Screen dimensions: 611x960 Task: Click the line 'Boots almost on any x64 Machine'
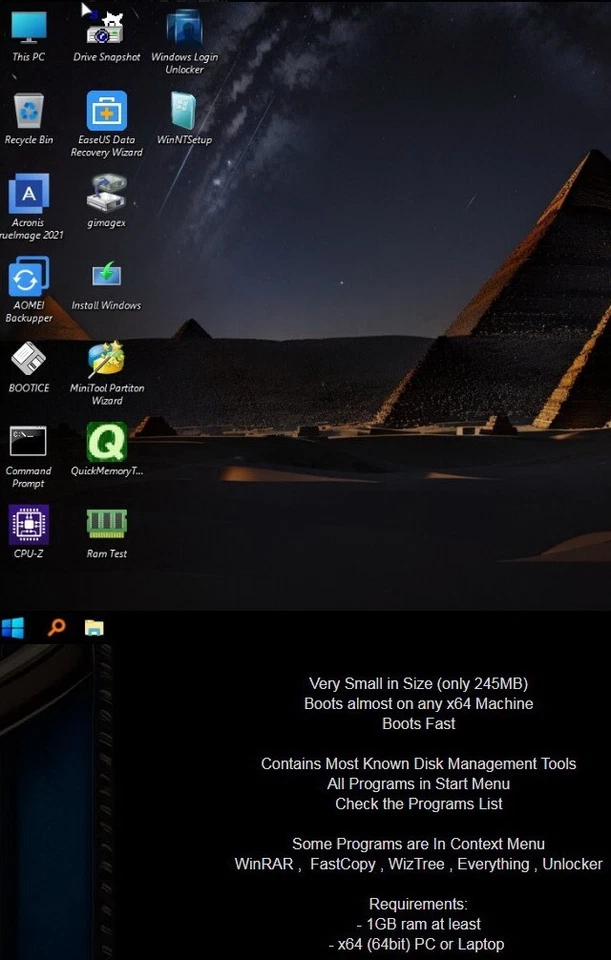pyautogui.click(x=418, y=703)
